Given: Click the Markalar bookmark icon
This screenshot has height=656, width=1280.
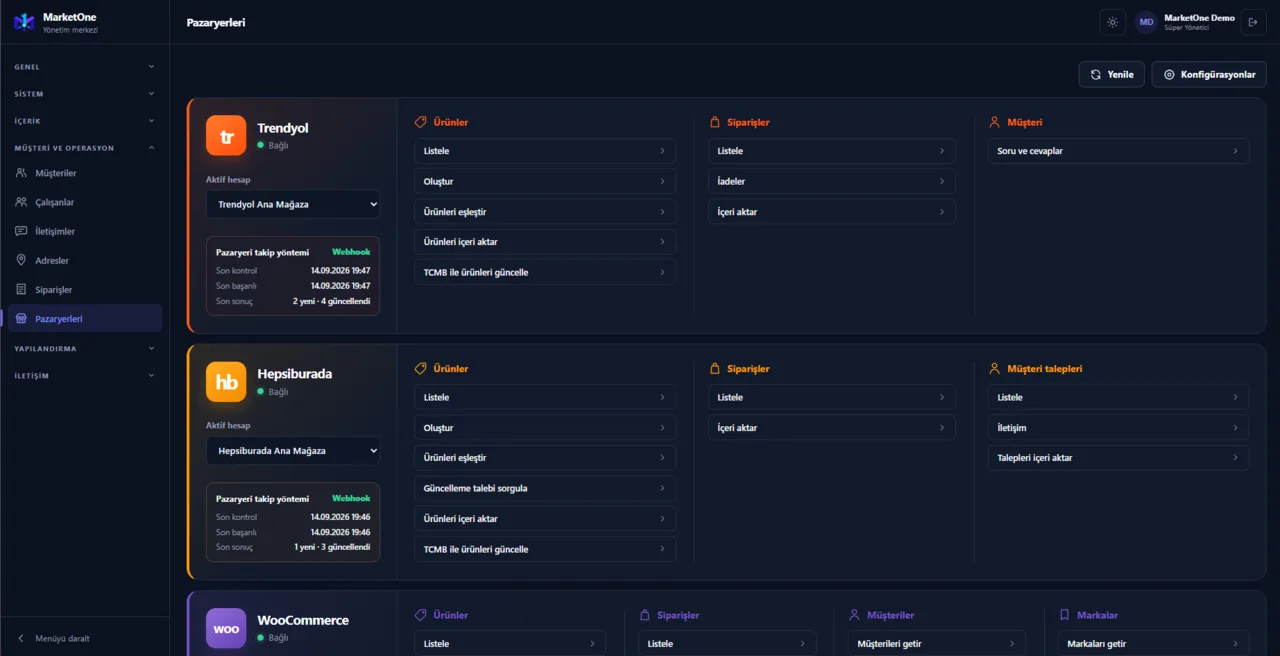Looking at the screenshot, I should point(1064,615).
